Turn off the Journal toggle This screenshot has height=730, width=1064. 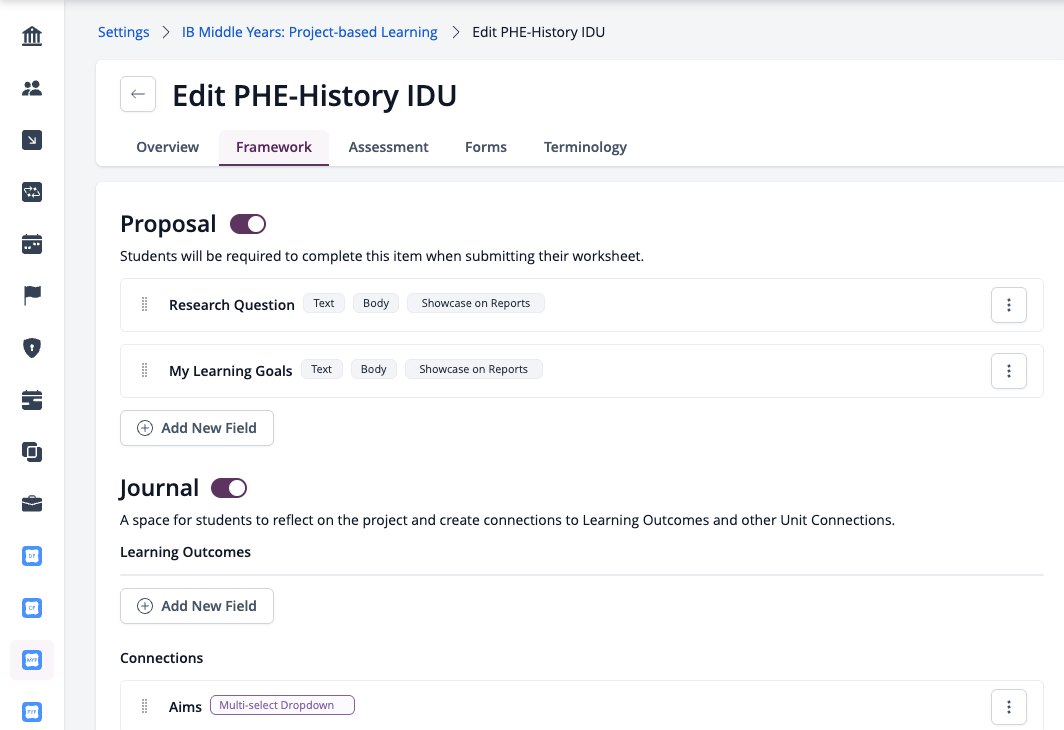click(x=229, y=488)
